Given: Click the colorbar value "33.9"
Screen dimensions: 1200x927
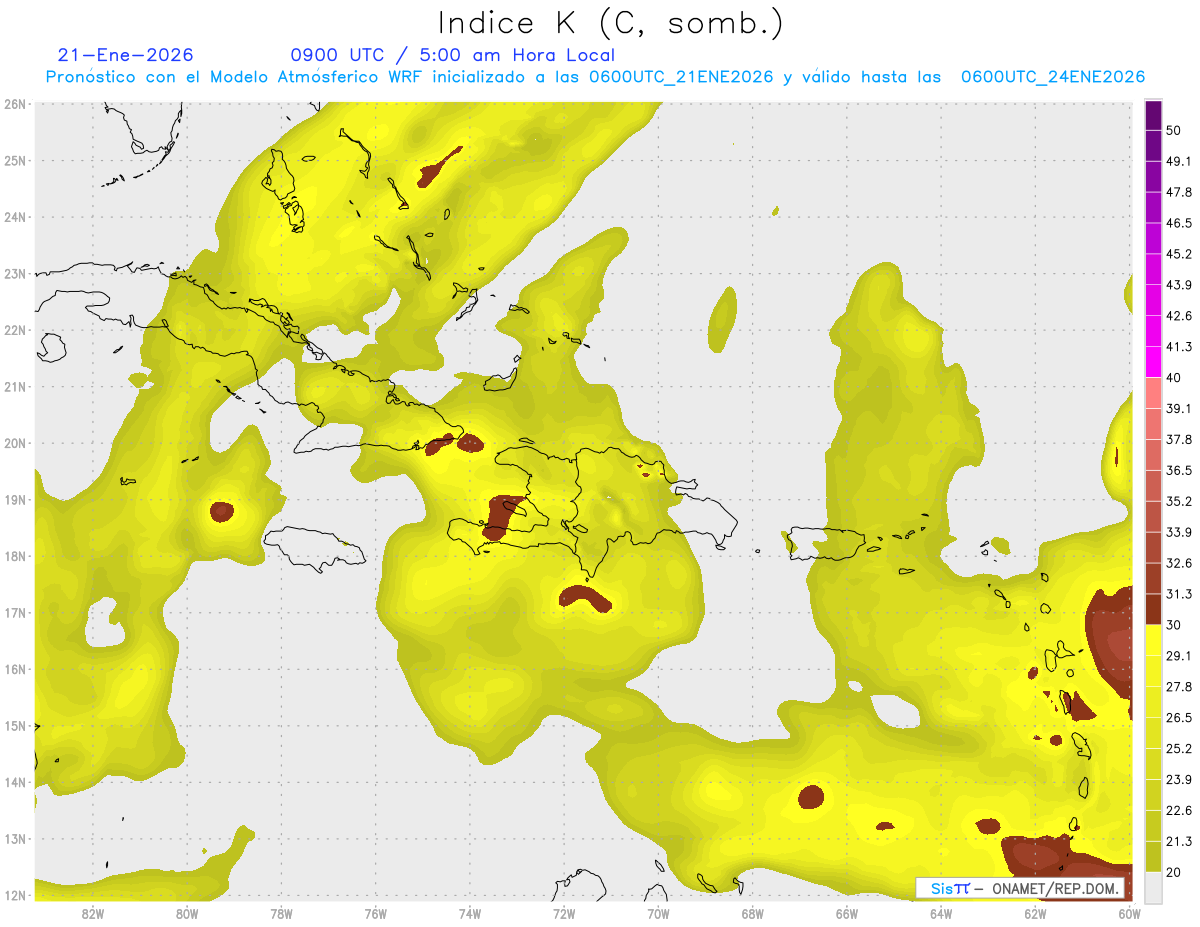Looking at the screenshot, I should tap(1178, 532).
